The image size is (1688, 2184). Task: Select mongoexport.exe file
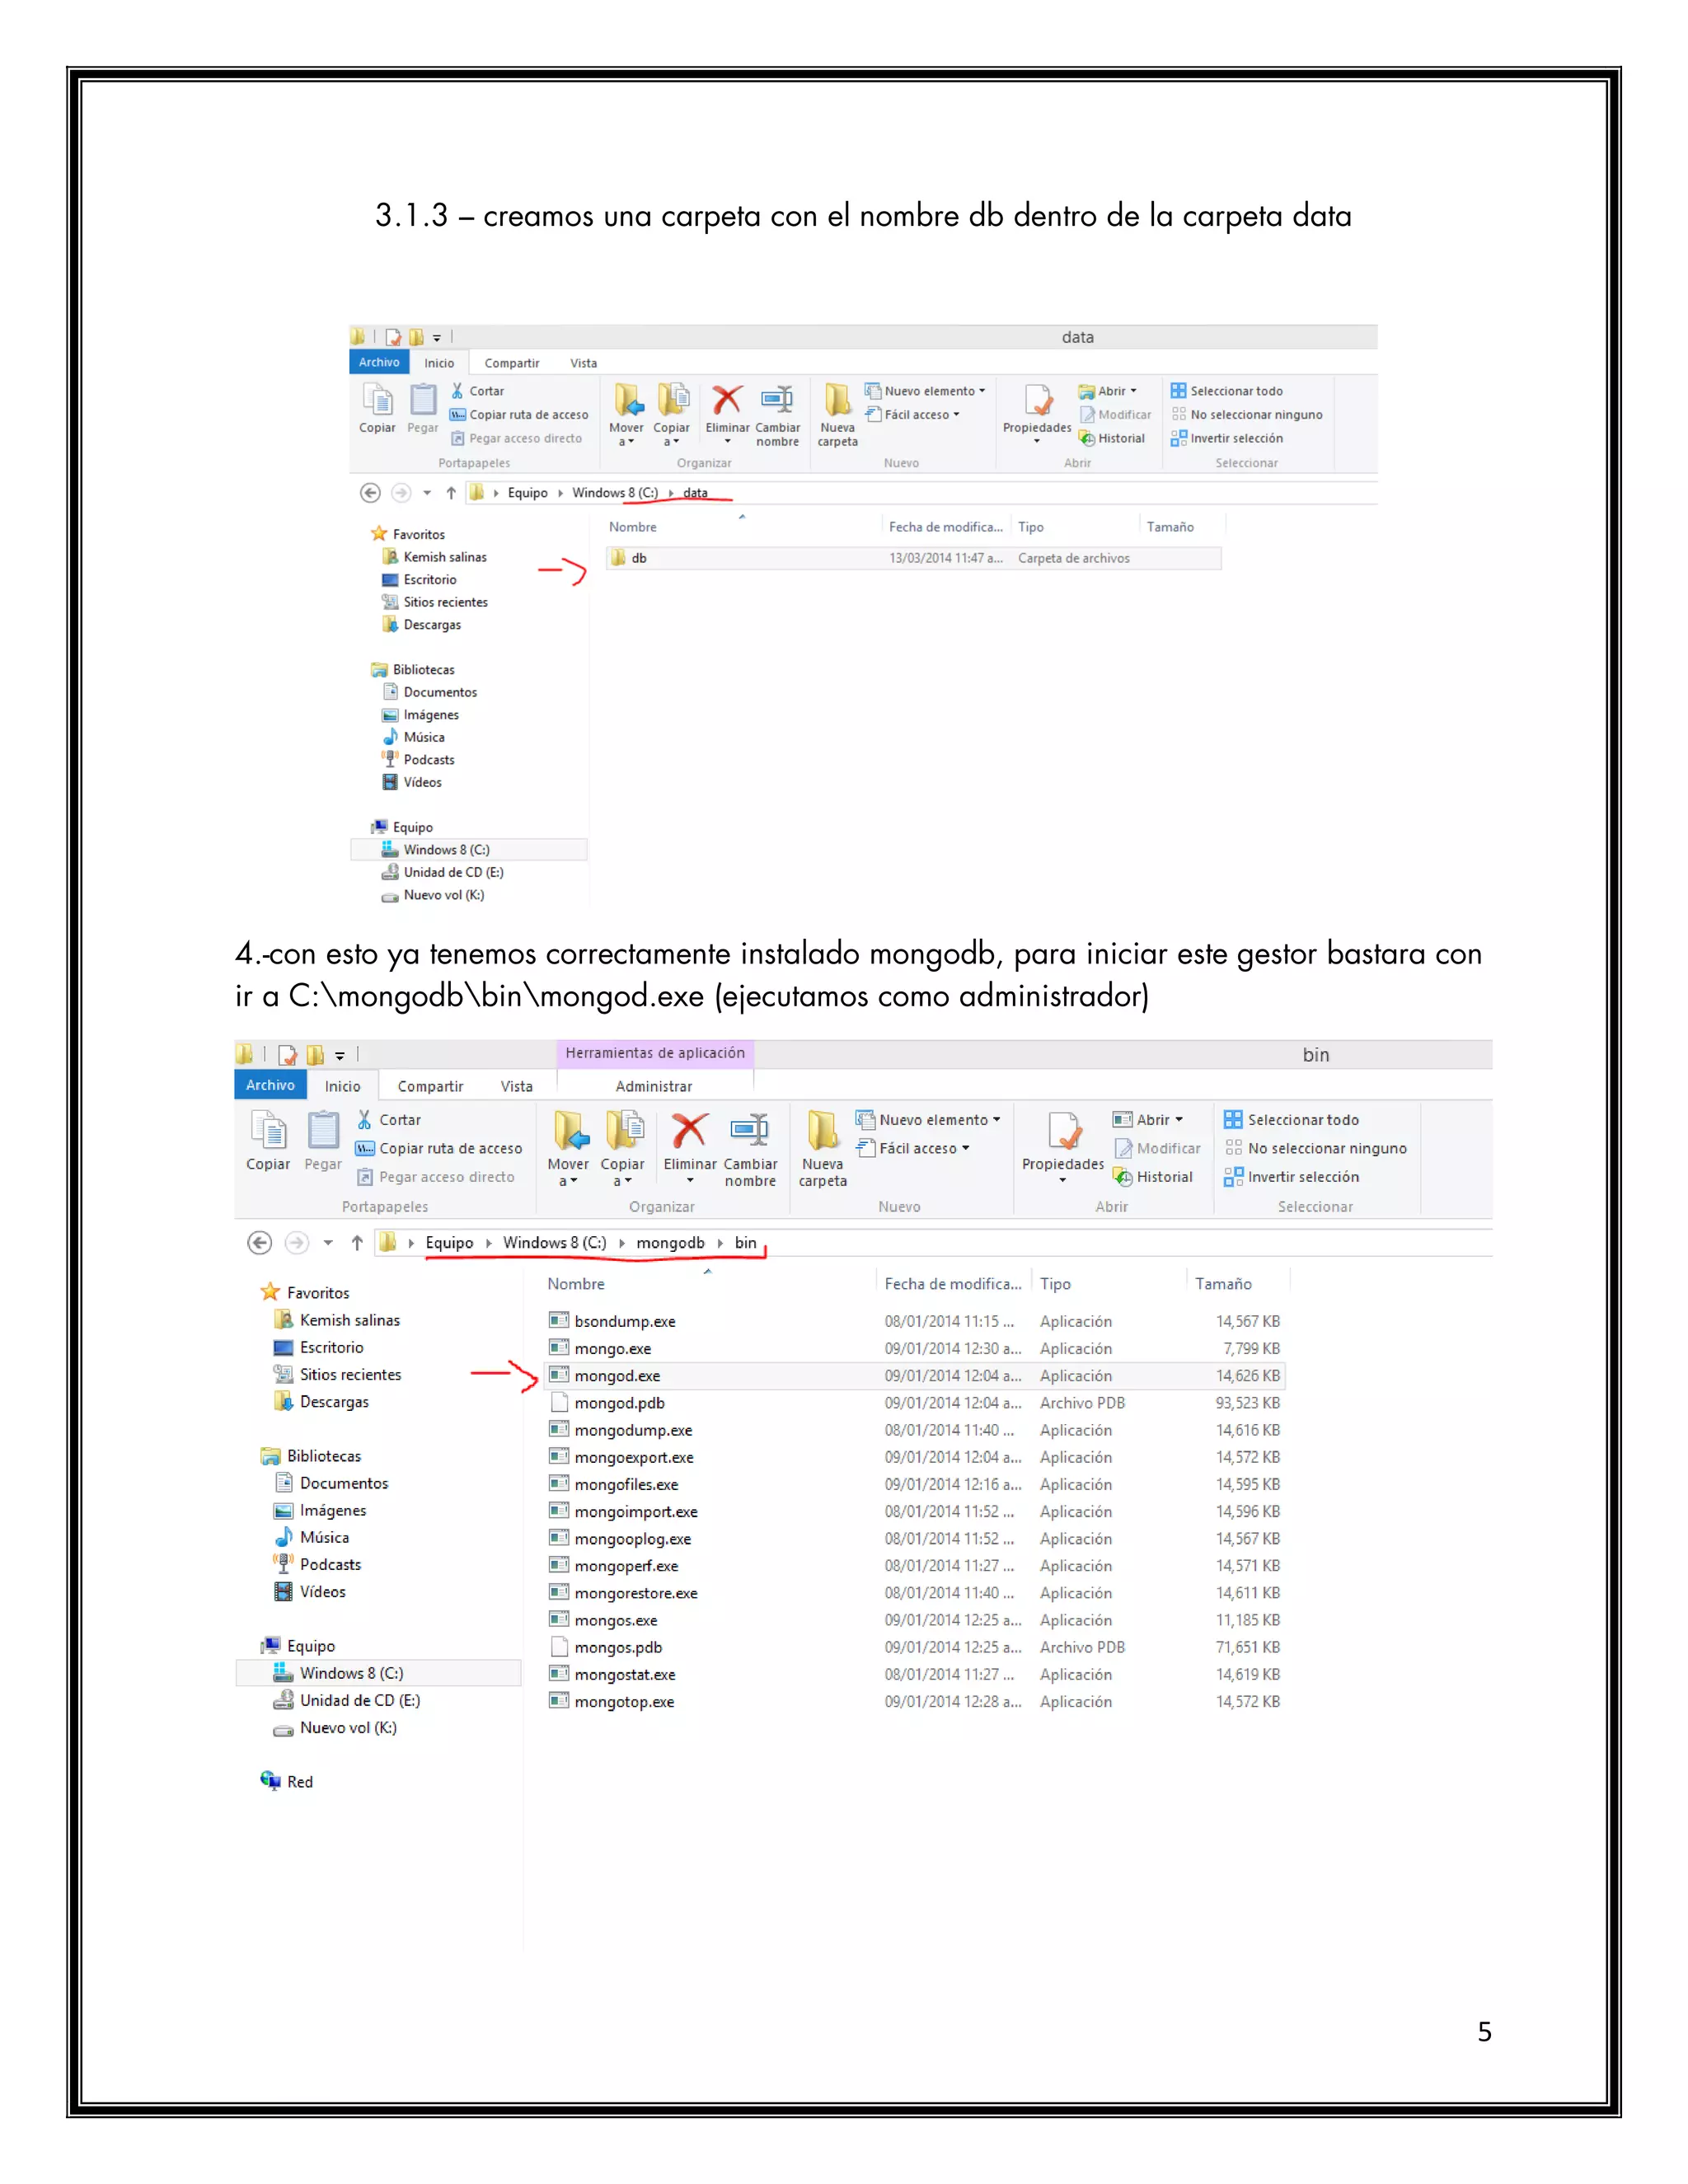point(914,1457)
